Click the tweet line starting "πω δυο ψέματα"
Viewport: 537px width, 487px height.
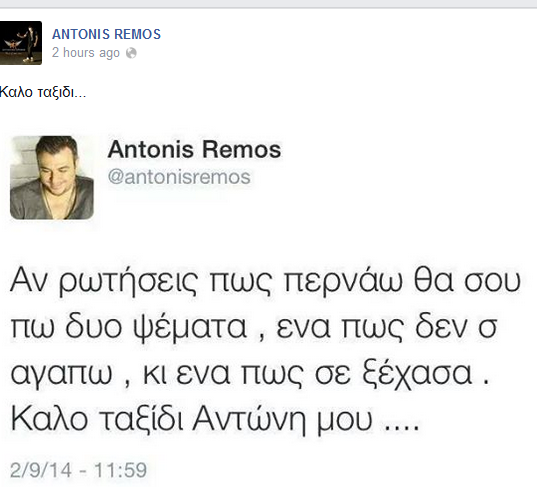(253, 327)
